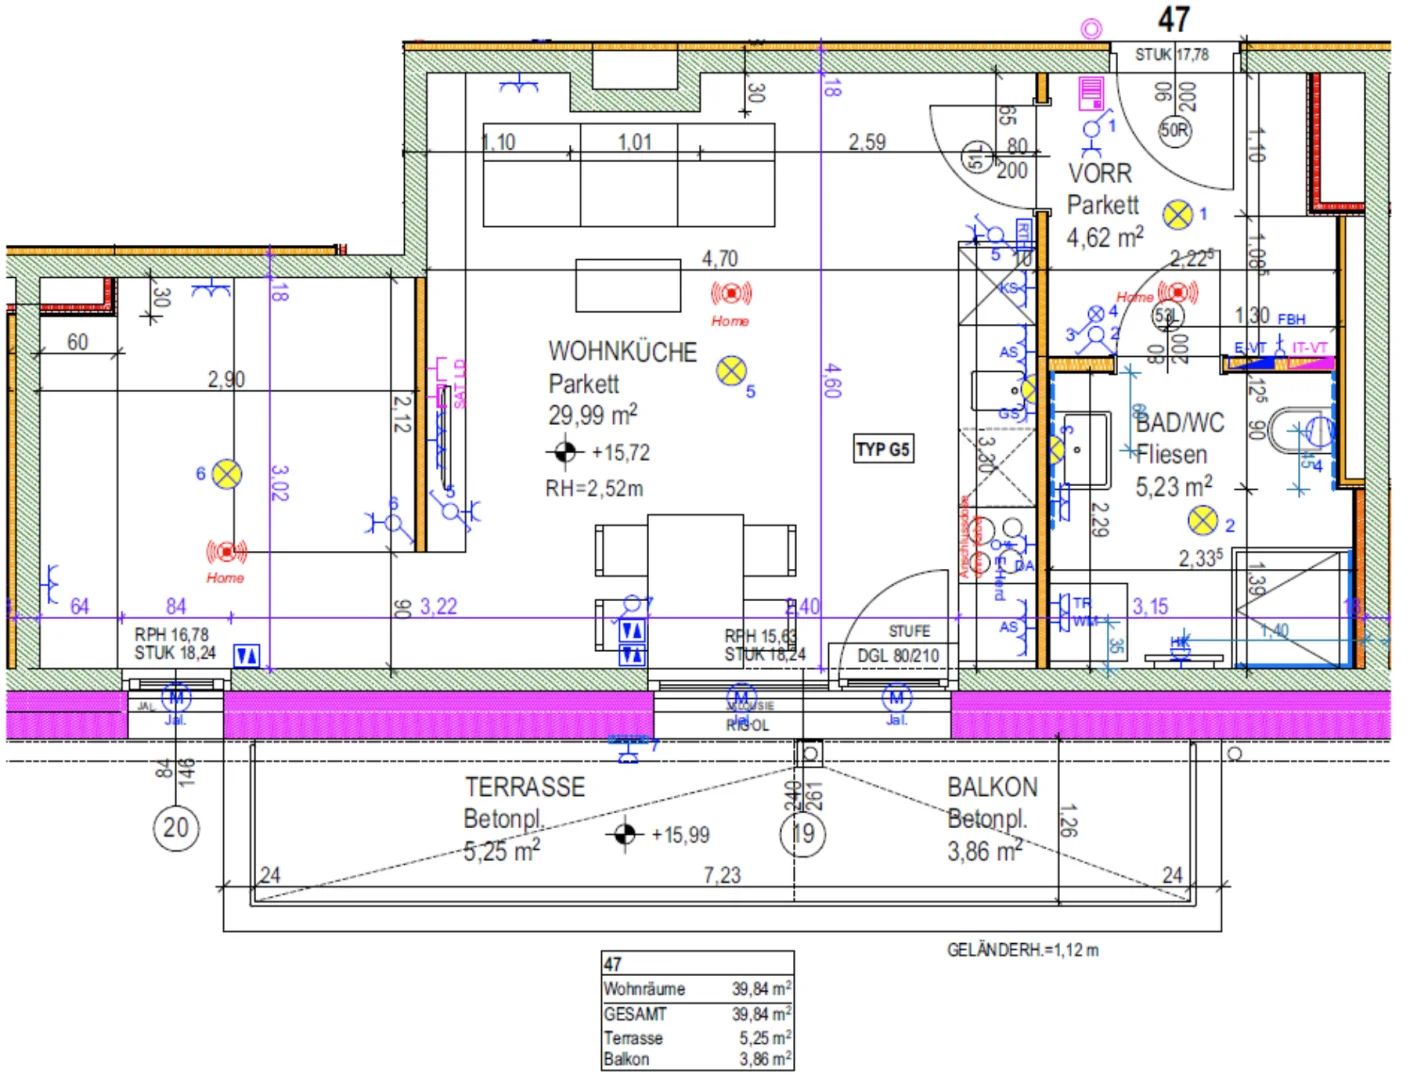Click the terrace level marker +15,99
The image size is (1417, 1080).
click(x=624, y=833)
